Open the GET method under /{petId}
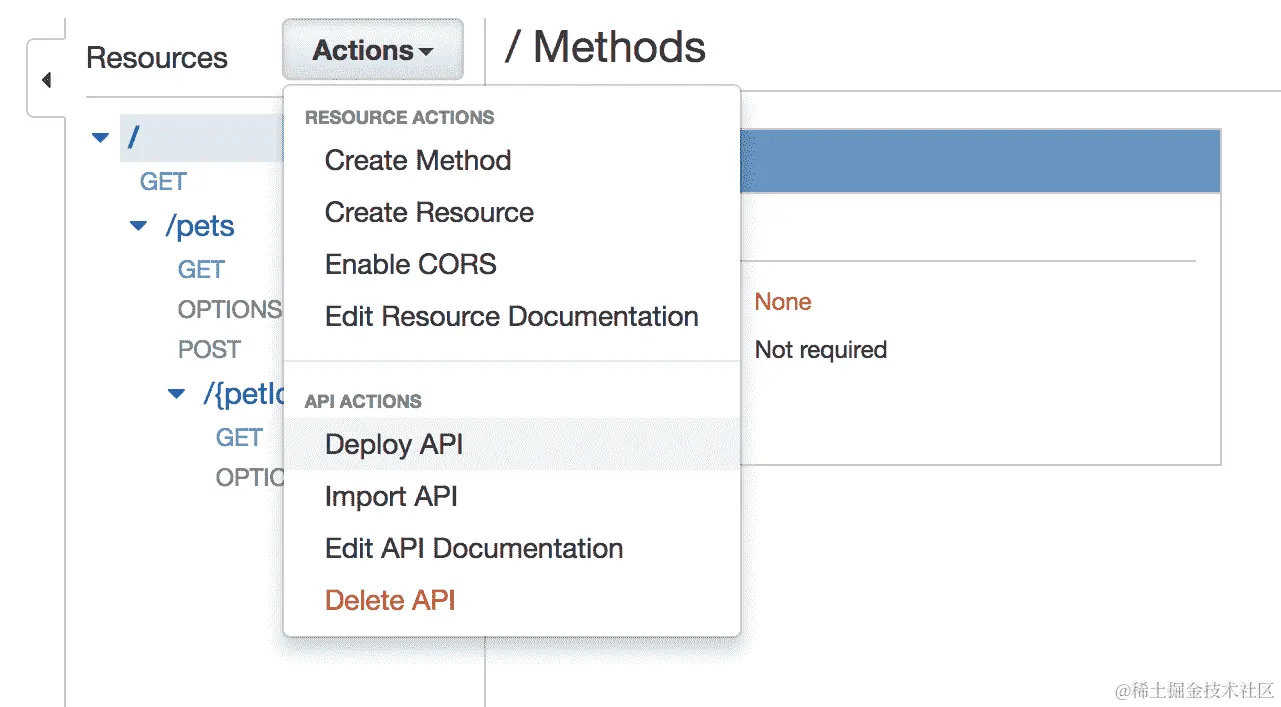Image resolution: width=1281 pixels, height=707 pixels. click(239, 437)
